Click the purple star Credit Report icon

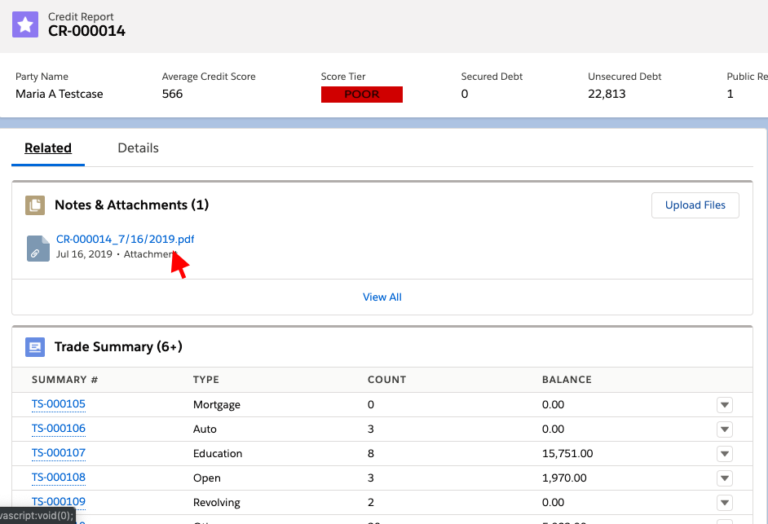pos(25,24)
